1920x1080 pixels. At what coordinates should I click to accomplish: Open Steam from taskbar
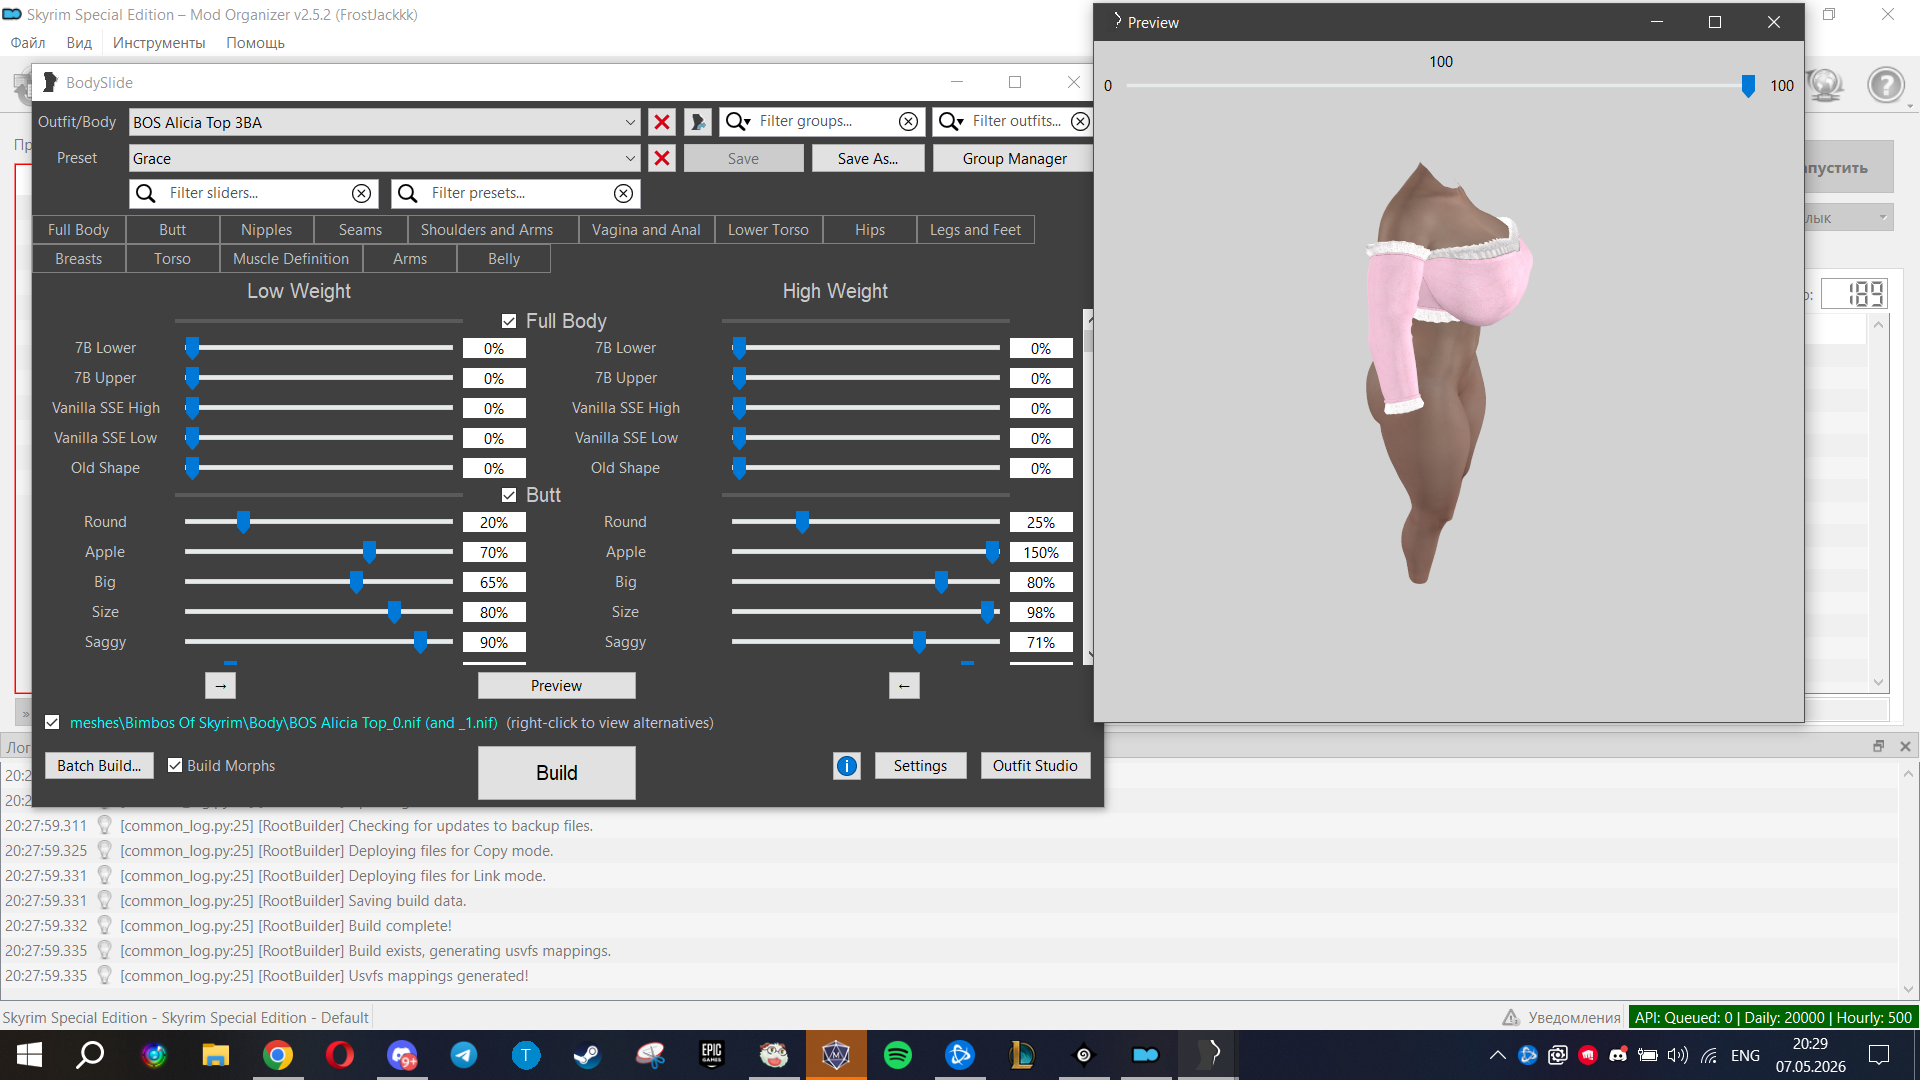[588, 1055]
